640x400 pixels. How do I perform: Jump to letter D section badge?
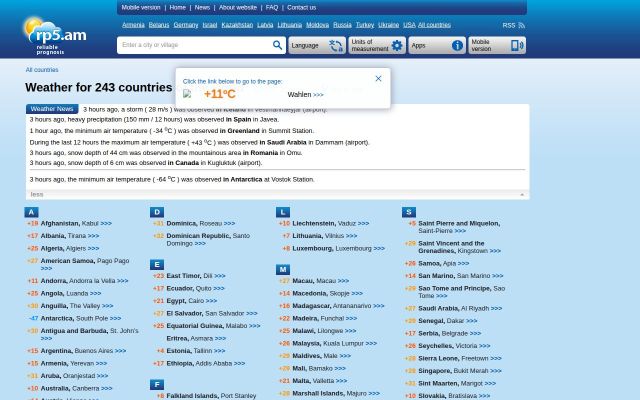point(157,212)
